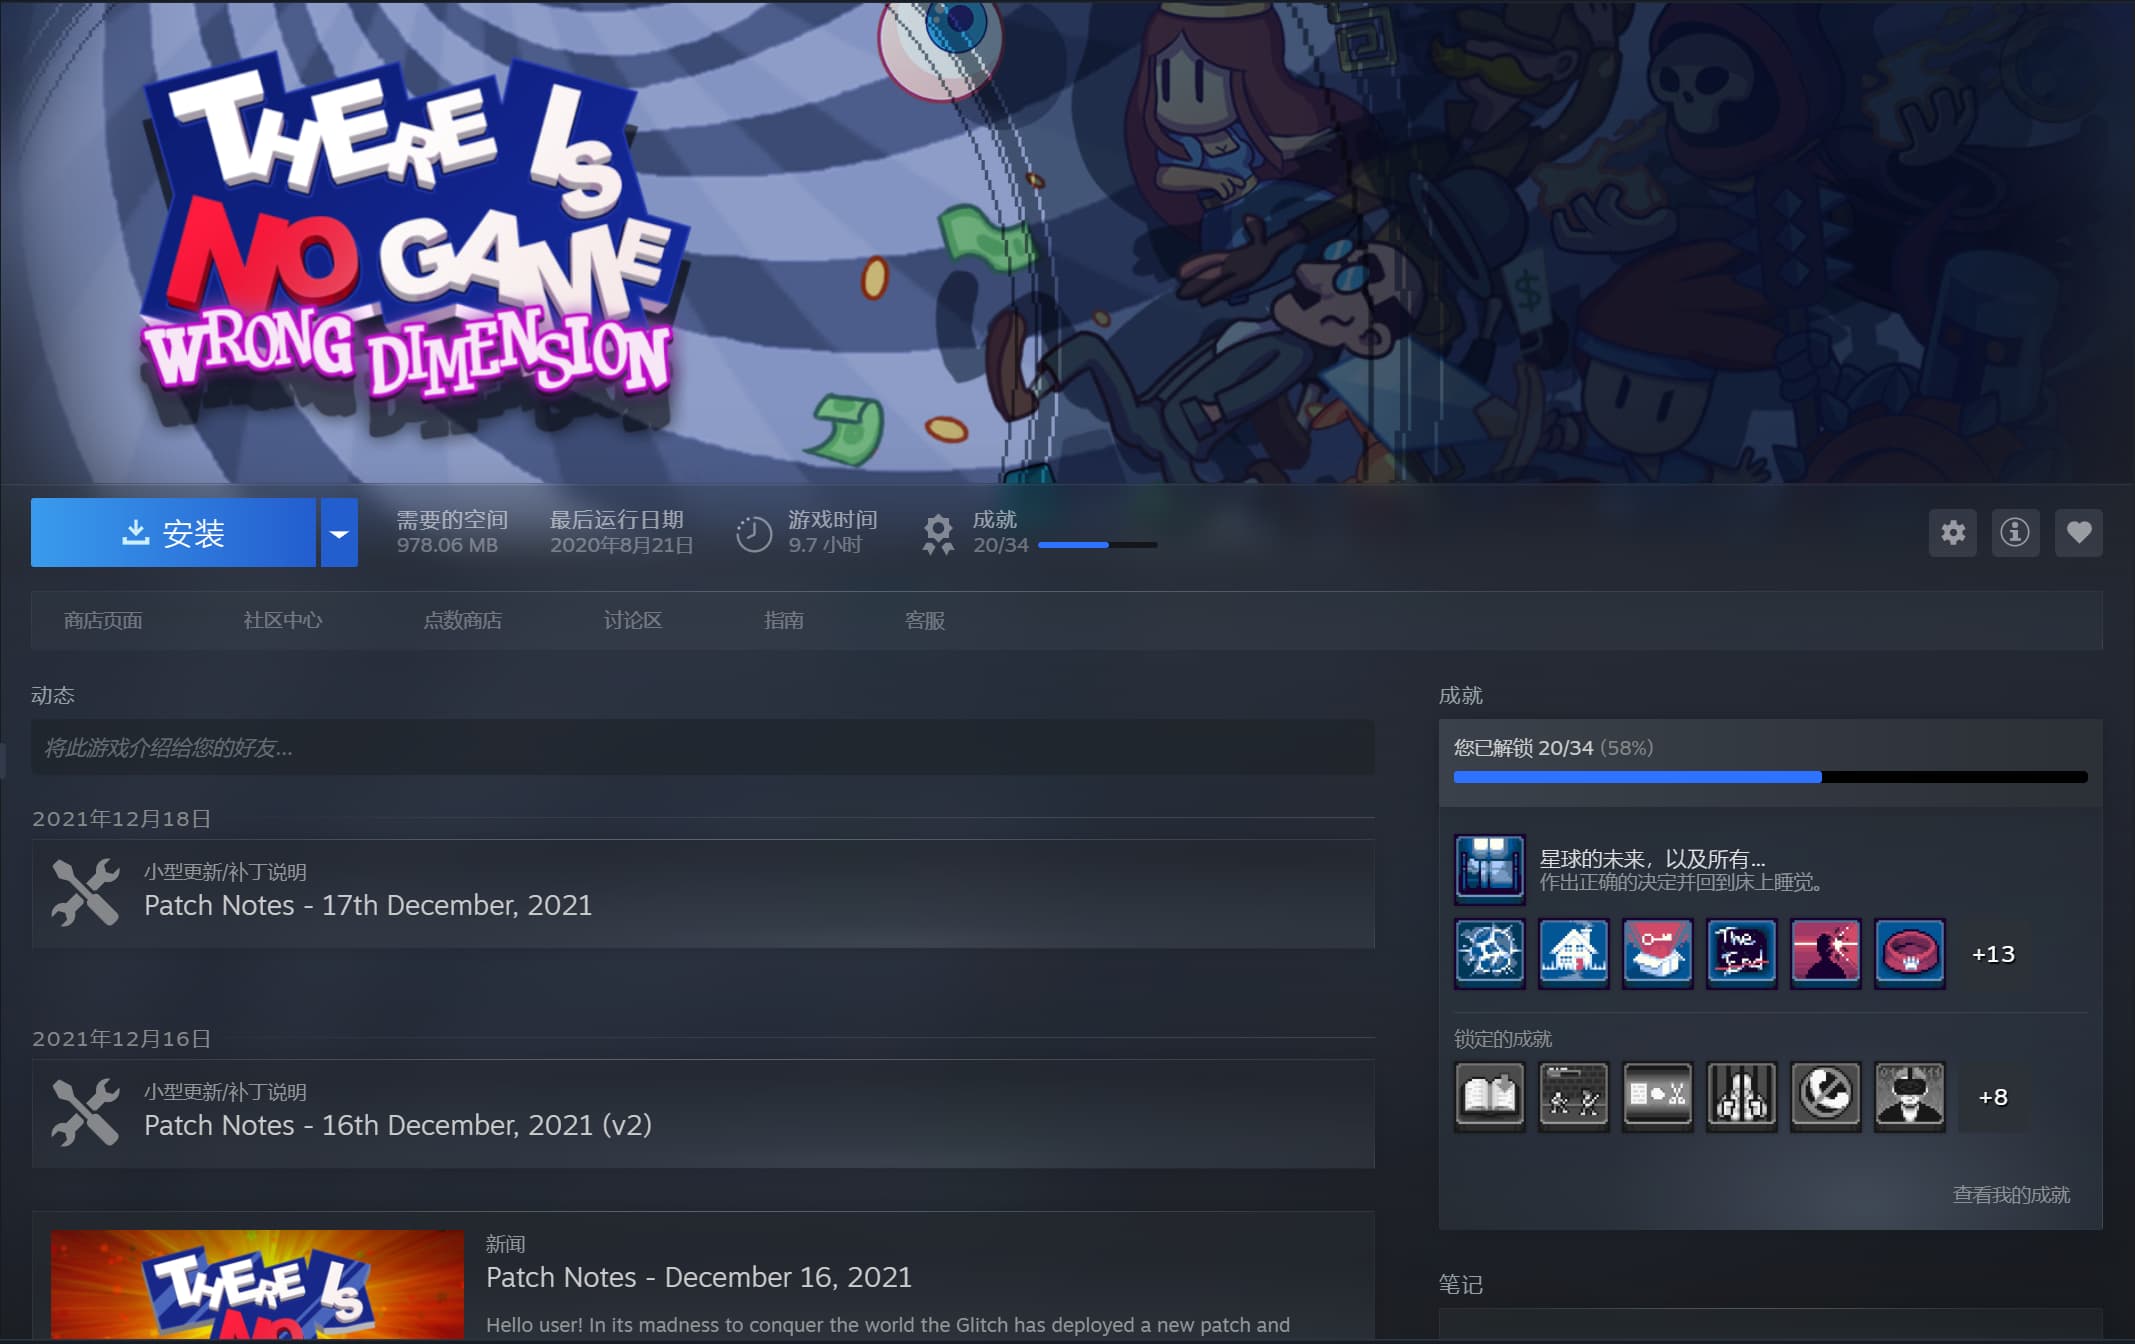Toggle favorite heart icon
Viewport: 2135px width, 1344px height.
pyautogui.click(x=2078, y=532)
